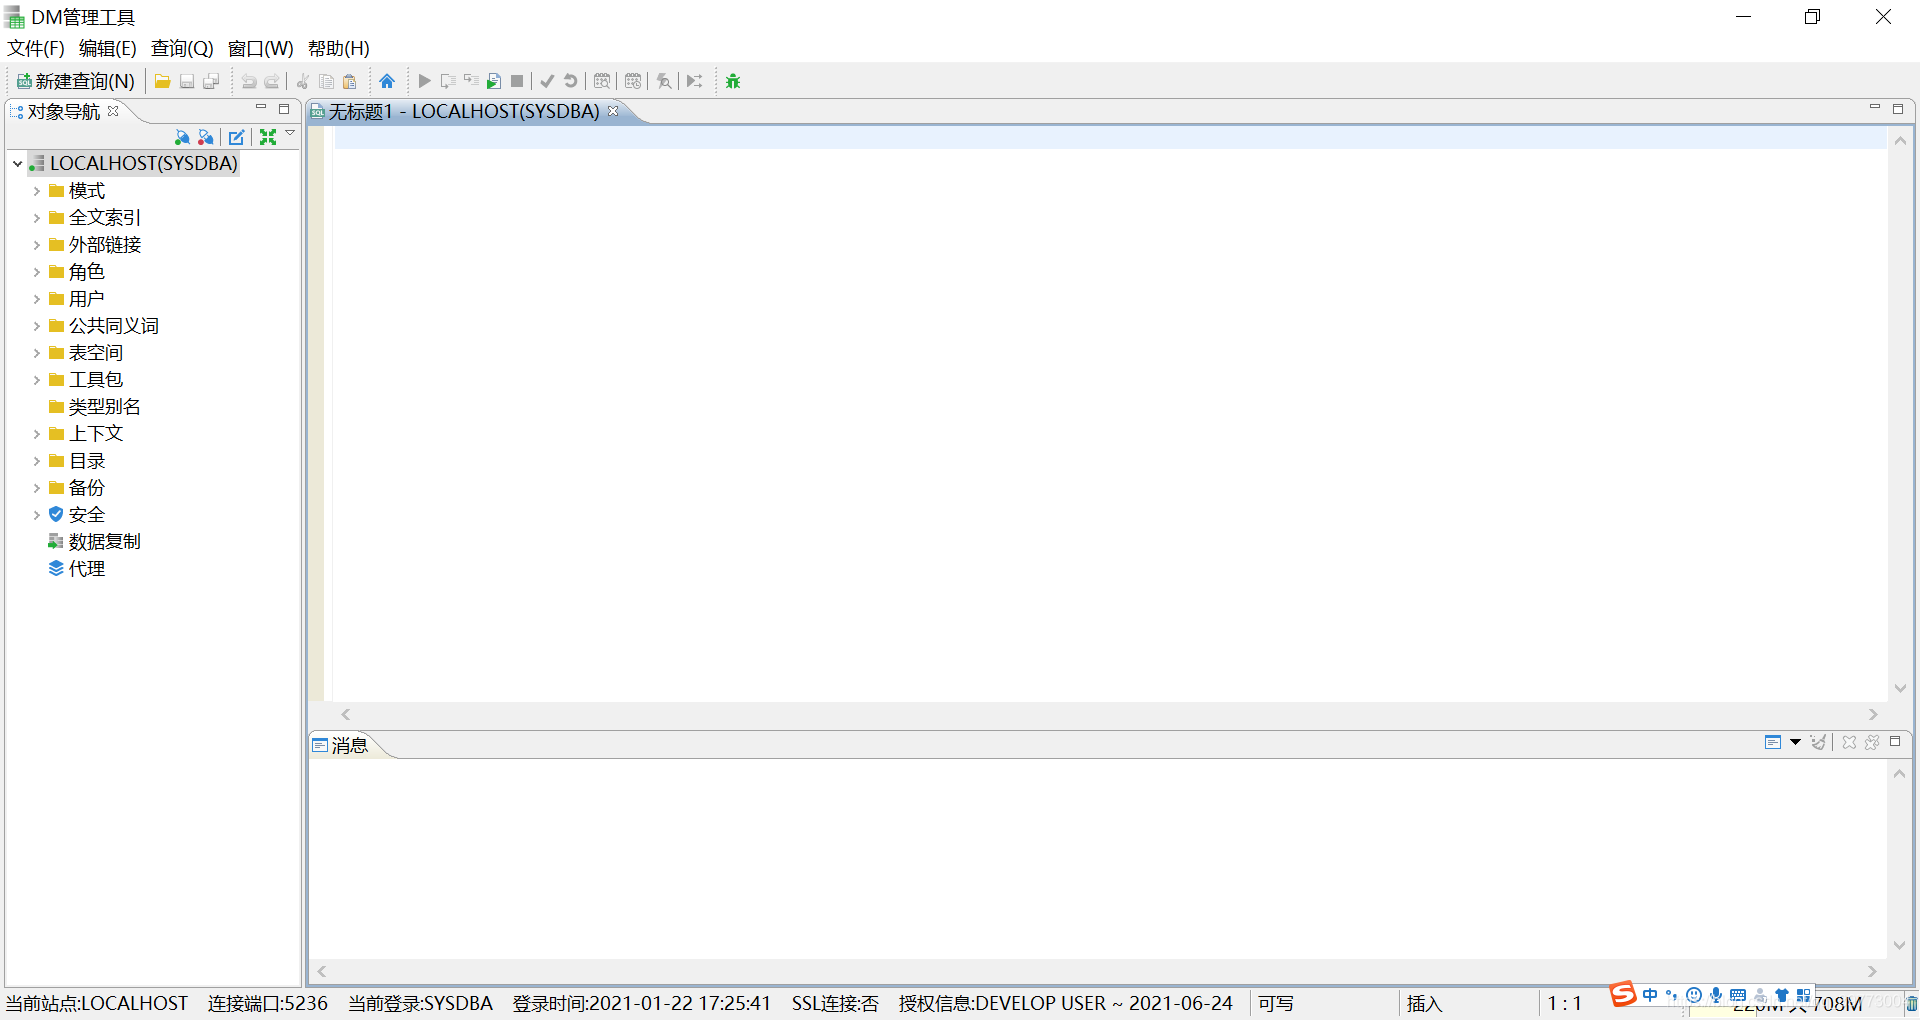The image size is (1920, 1020).
Task: Open the 窗口(W) menu
Action: 261,48
